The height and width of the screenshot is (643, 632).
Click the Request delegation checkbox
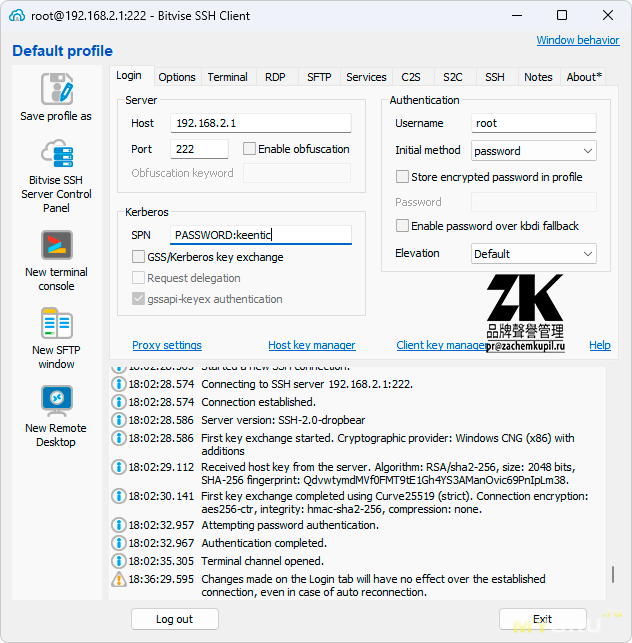click(138, 278)
